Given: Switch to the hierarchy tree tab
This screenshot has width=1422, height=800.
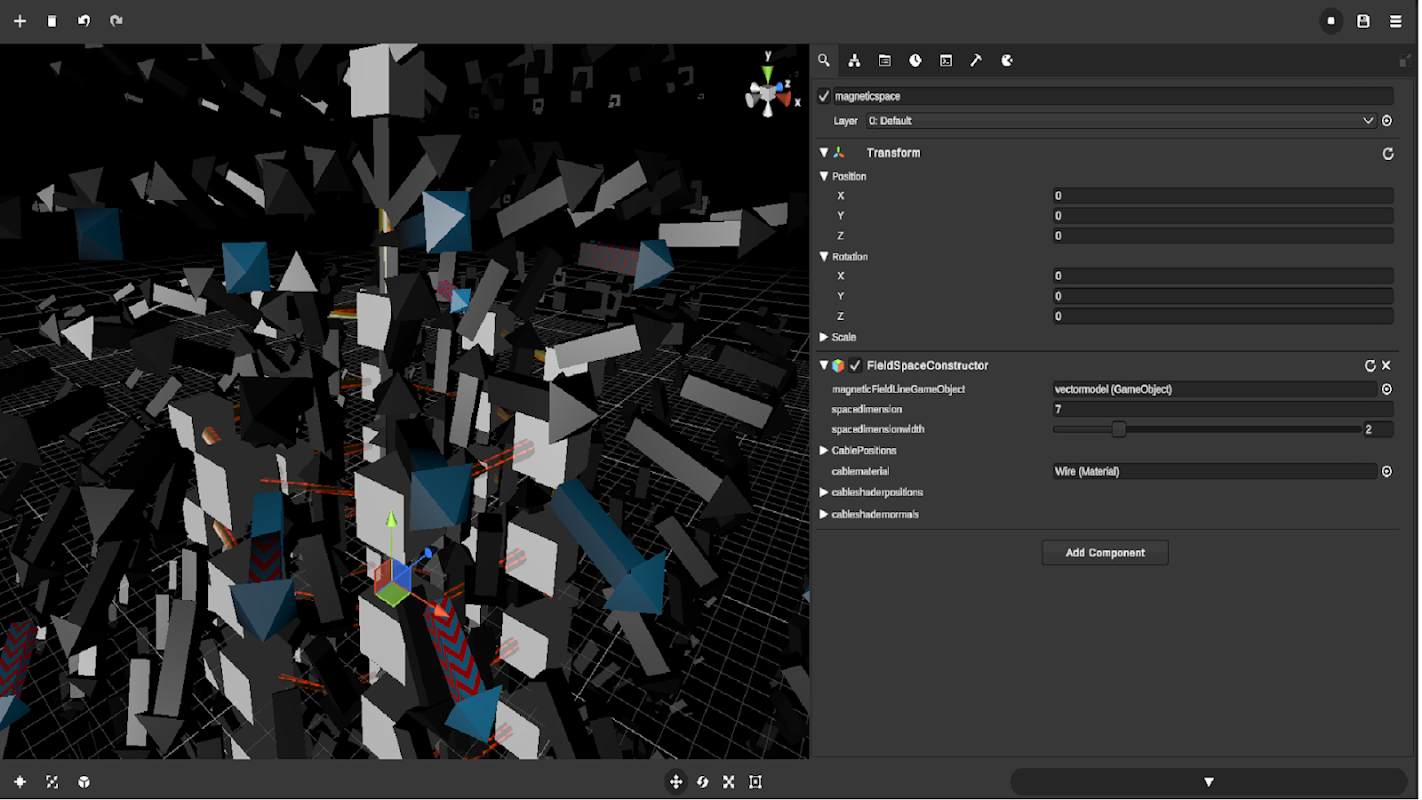Looking at the screenshot, I should tap(854, 61).
